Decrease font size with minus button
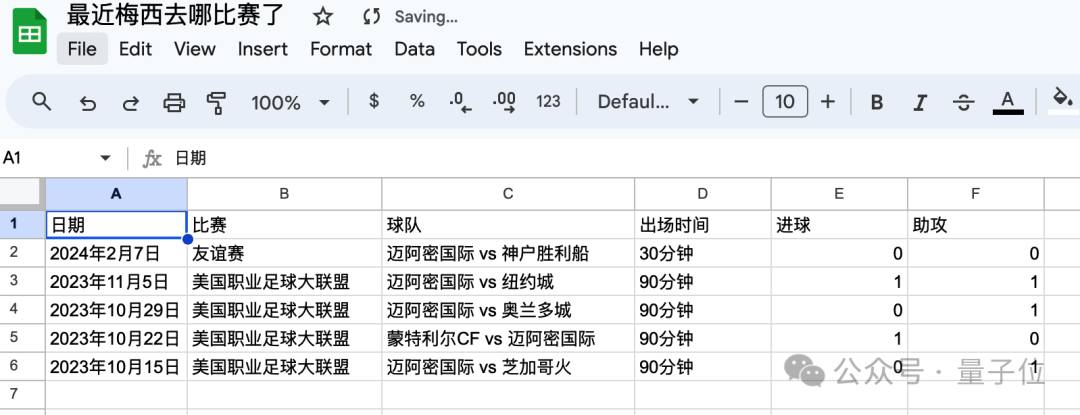Viewport: 1080px width, 415px height. tap(741, 103)
